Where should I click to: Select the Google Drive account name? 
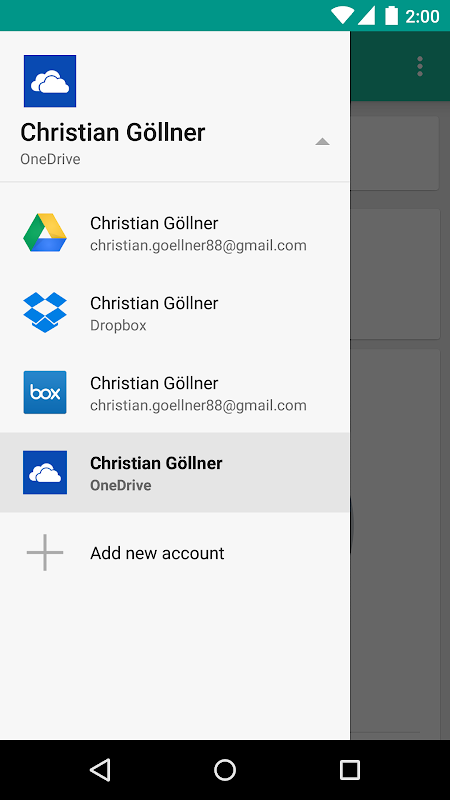coord(154,223)
